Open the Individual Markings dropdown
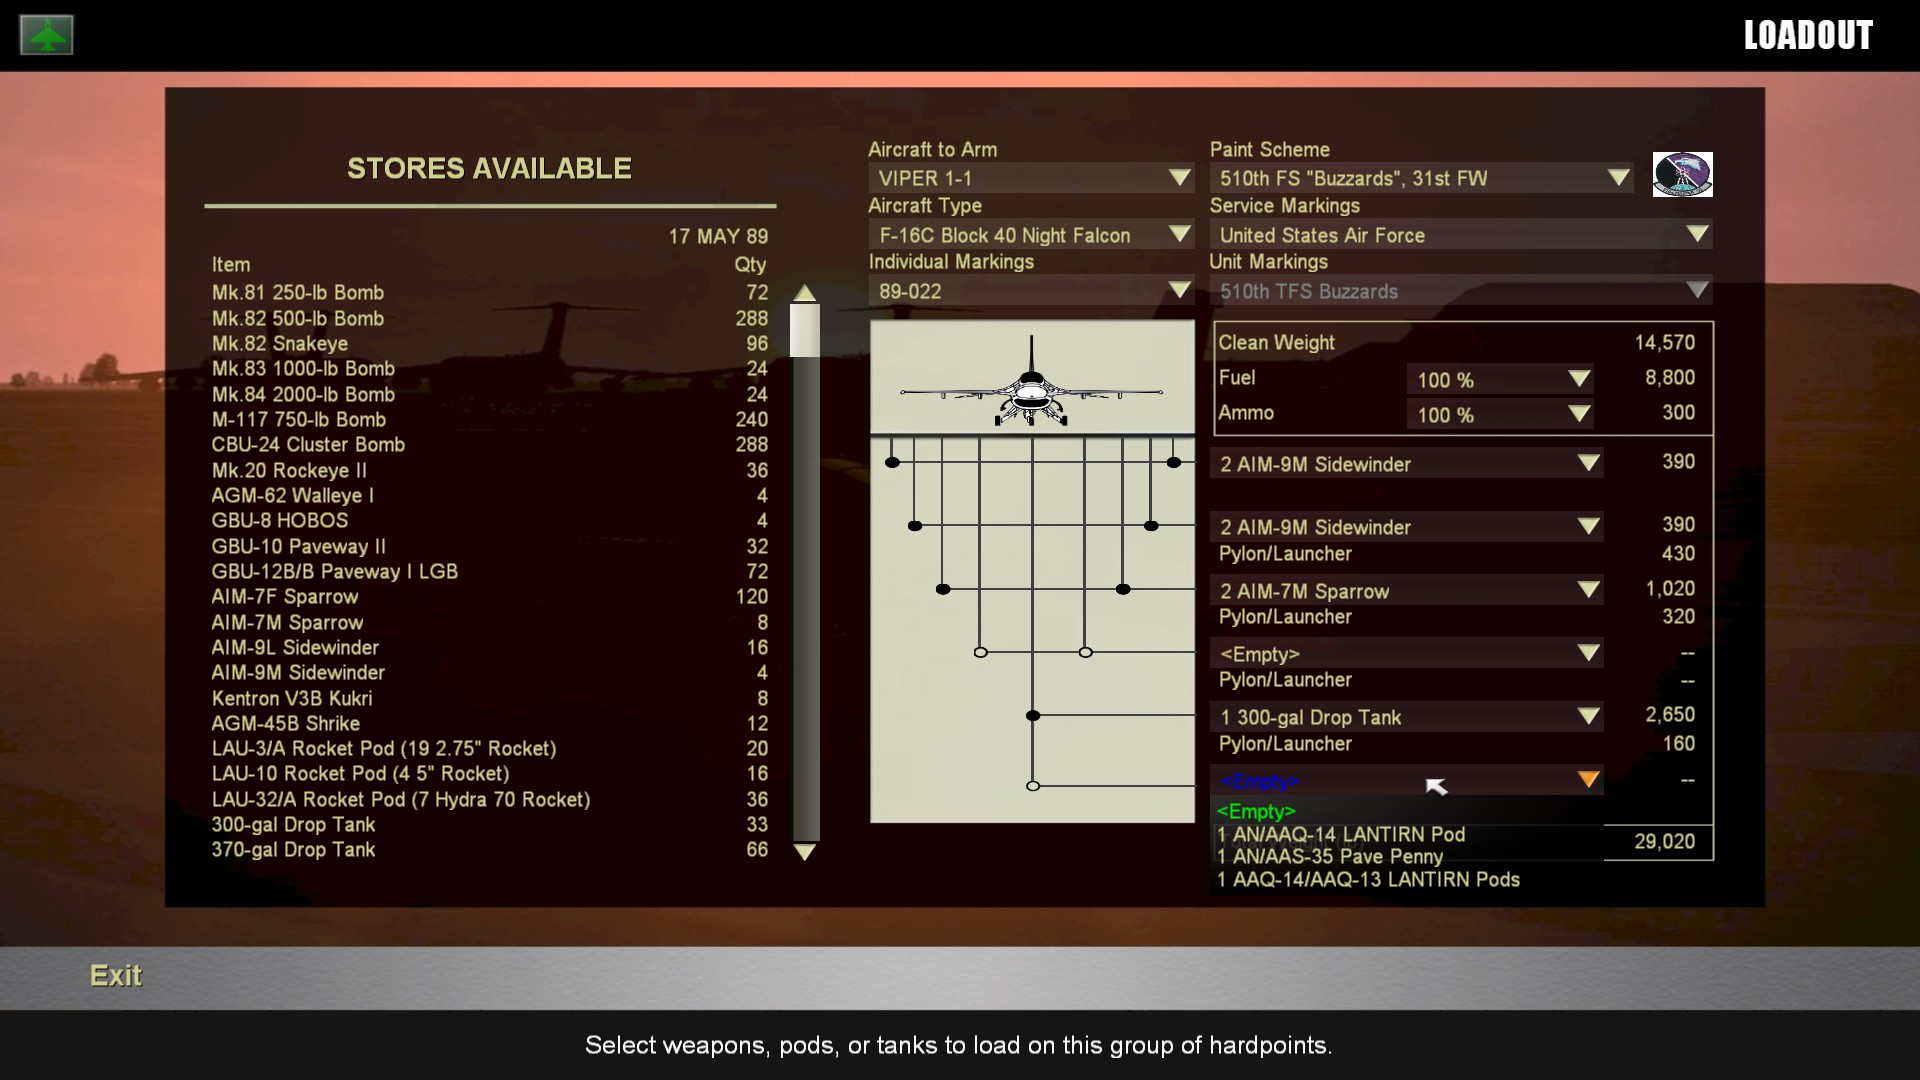This screenshot has height=1080, width=1920. pos(1031,291)
